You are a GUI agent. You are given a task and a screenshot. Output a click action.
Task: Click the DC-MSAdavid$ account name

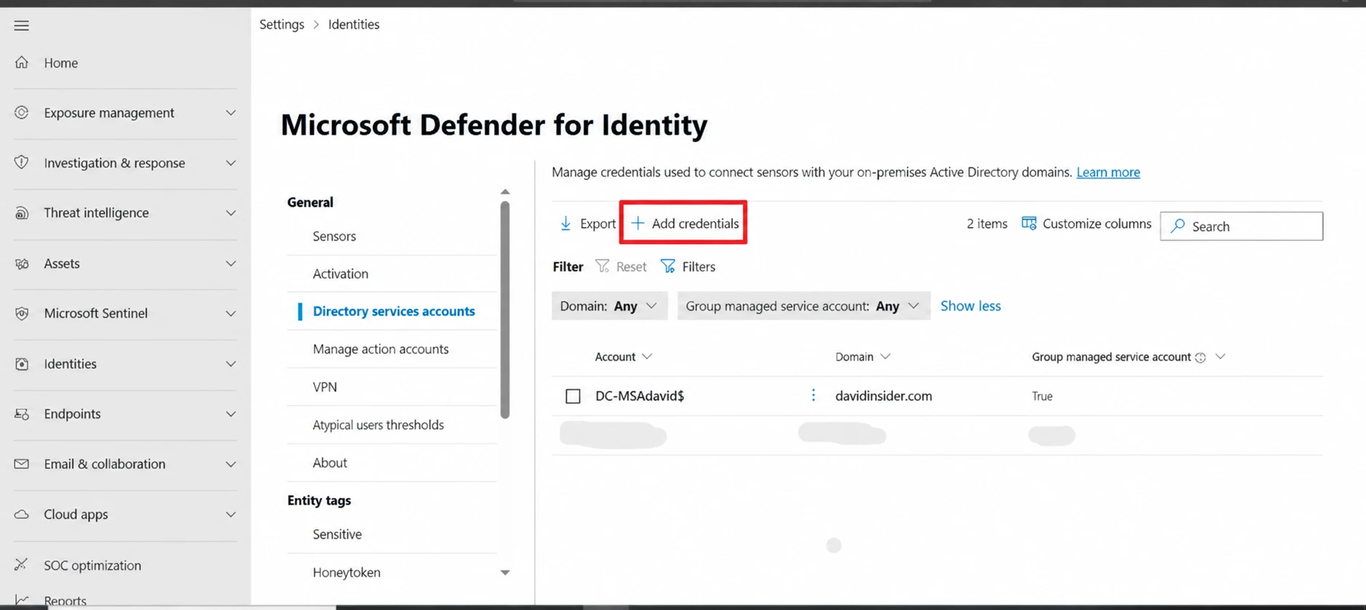pyautogui.click(x=640, y=396)
